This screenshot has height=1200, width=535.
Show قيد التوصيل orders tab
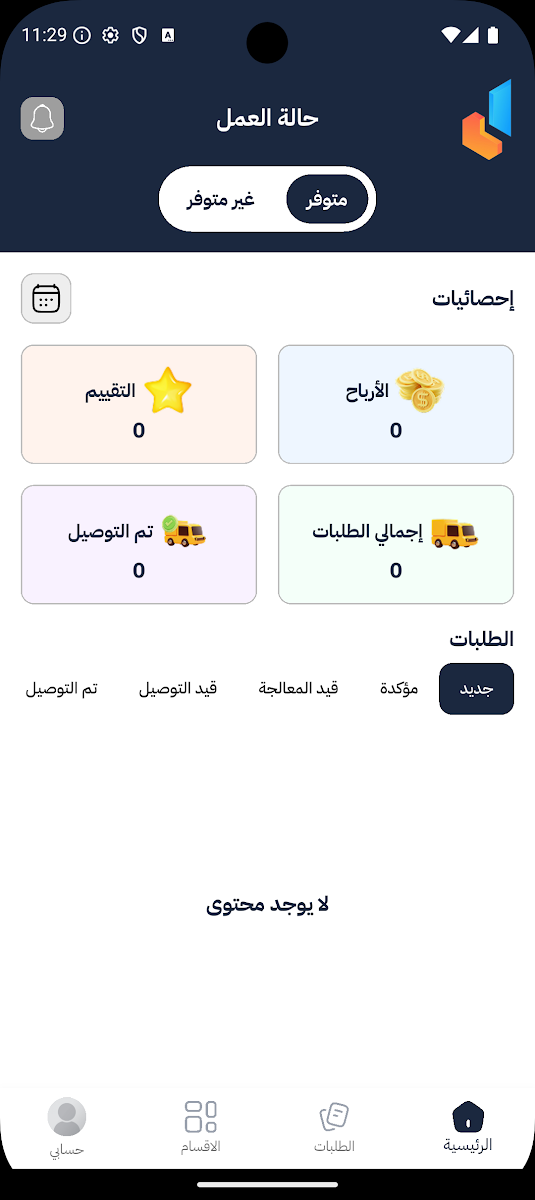pyautogui.click(x=177, y=689)
